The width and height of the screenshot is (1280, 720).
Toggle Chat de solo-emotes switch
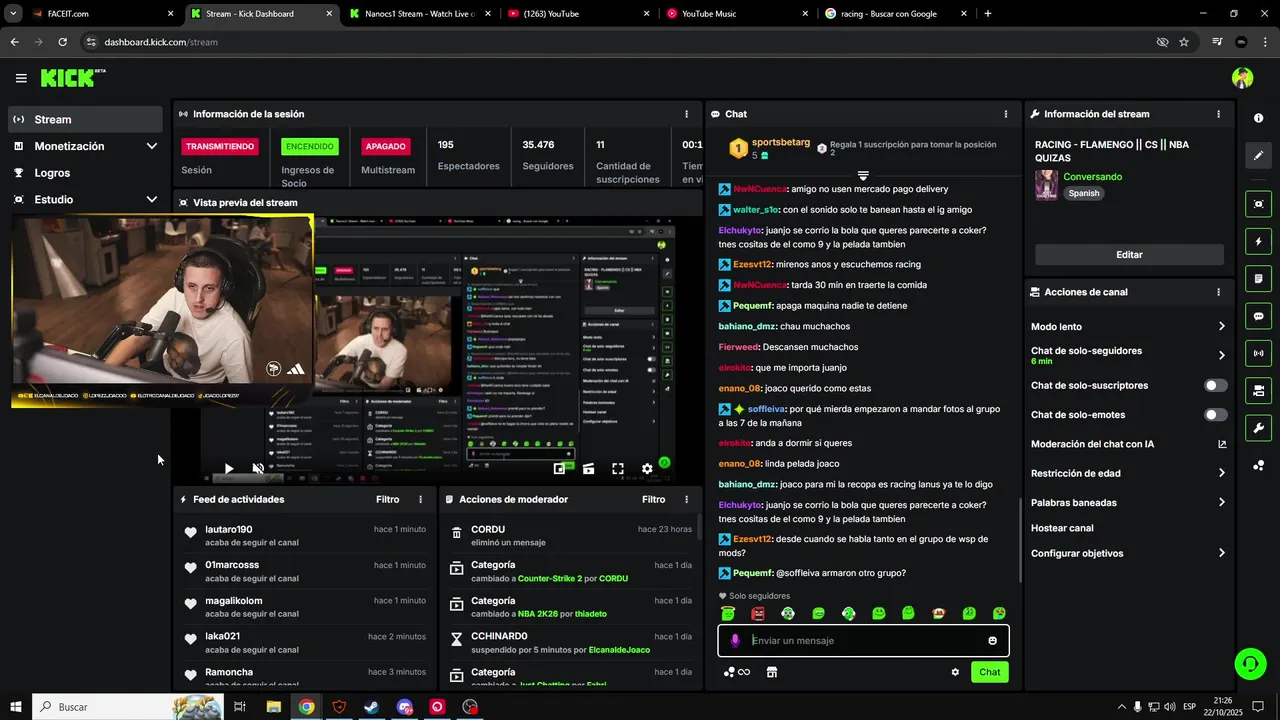tap(1215, 415)
